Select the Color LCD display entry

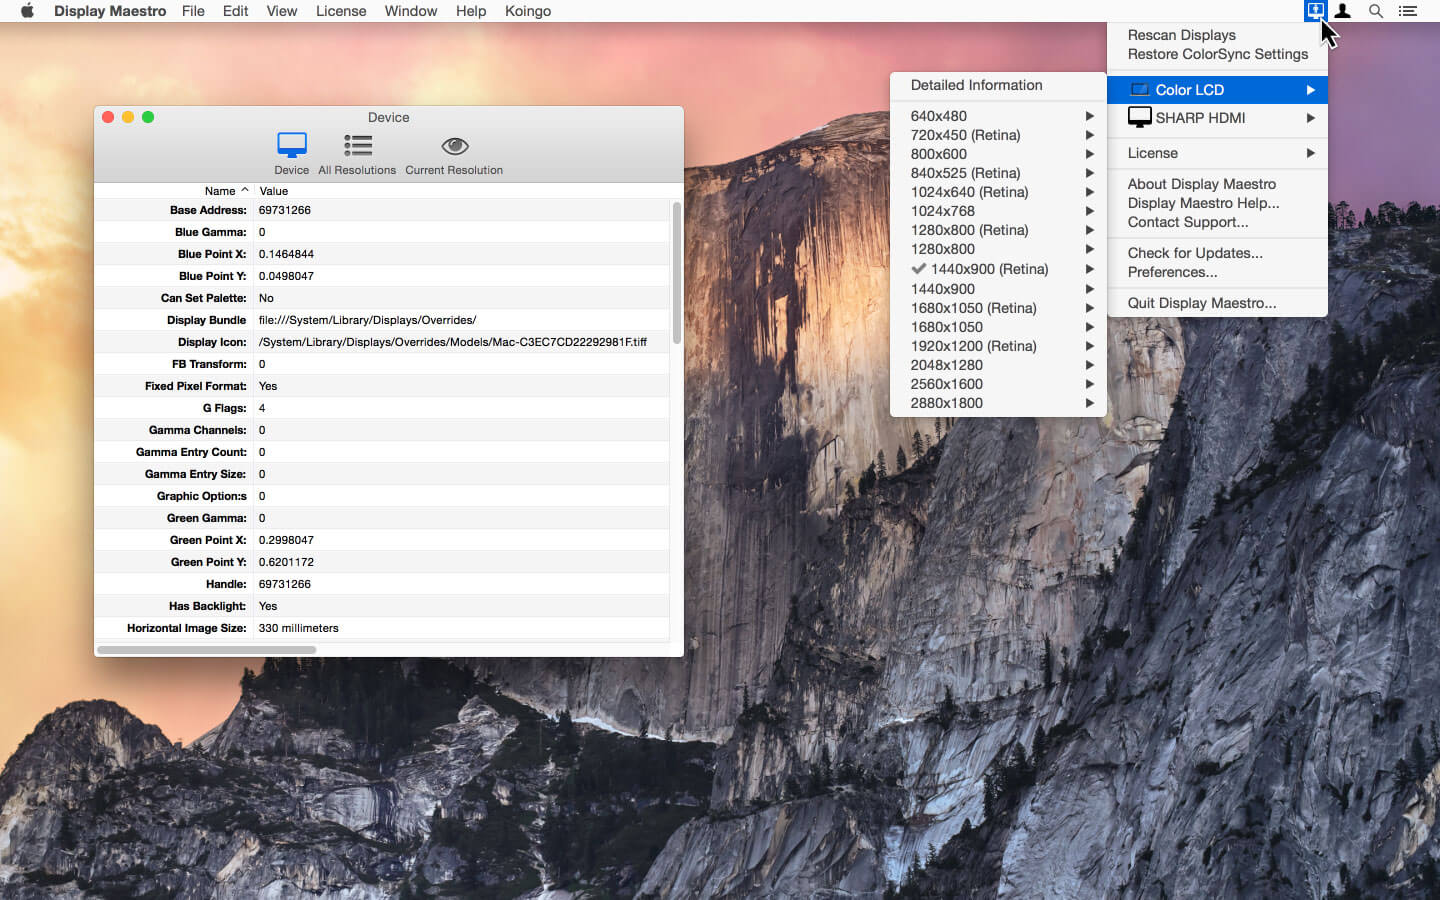pos(1190,89)
